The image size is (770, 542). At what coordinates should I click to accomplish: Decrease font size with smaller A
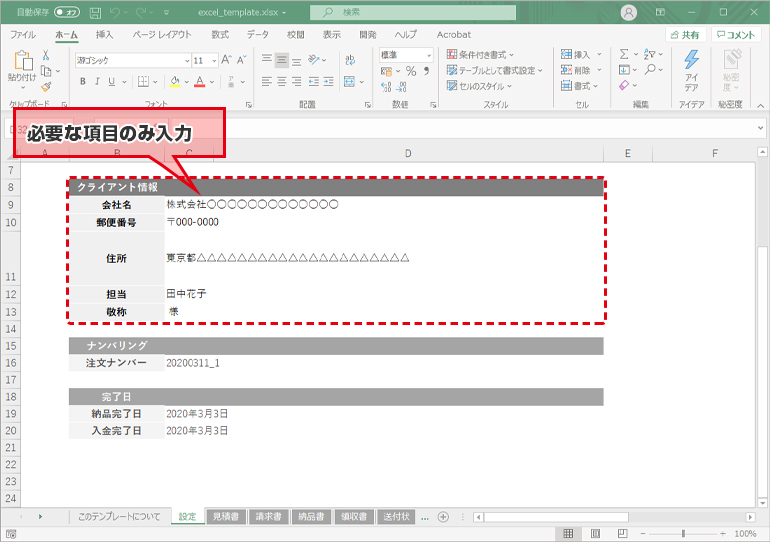coord(241,60)
